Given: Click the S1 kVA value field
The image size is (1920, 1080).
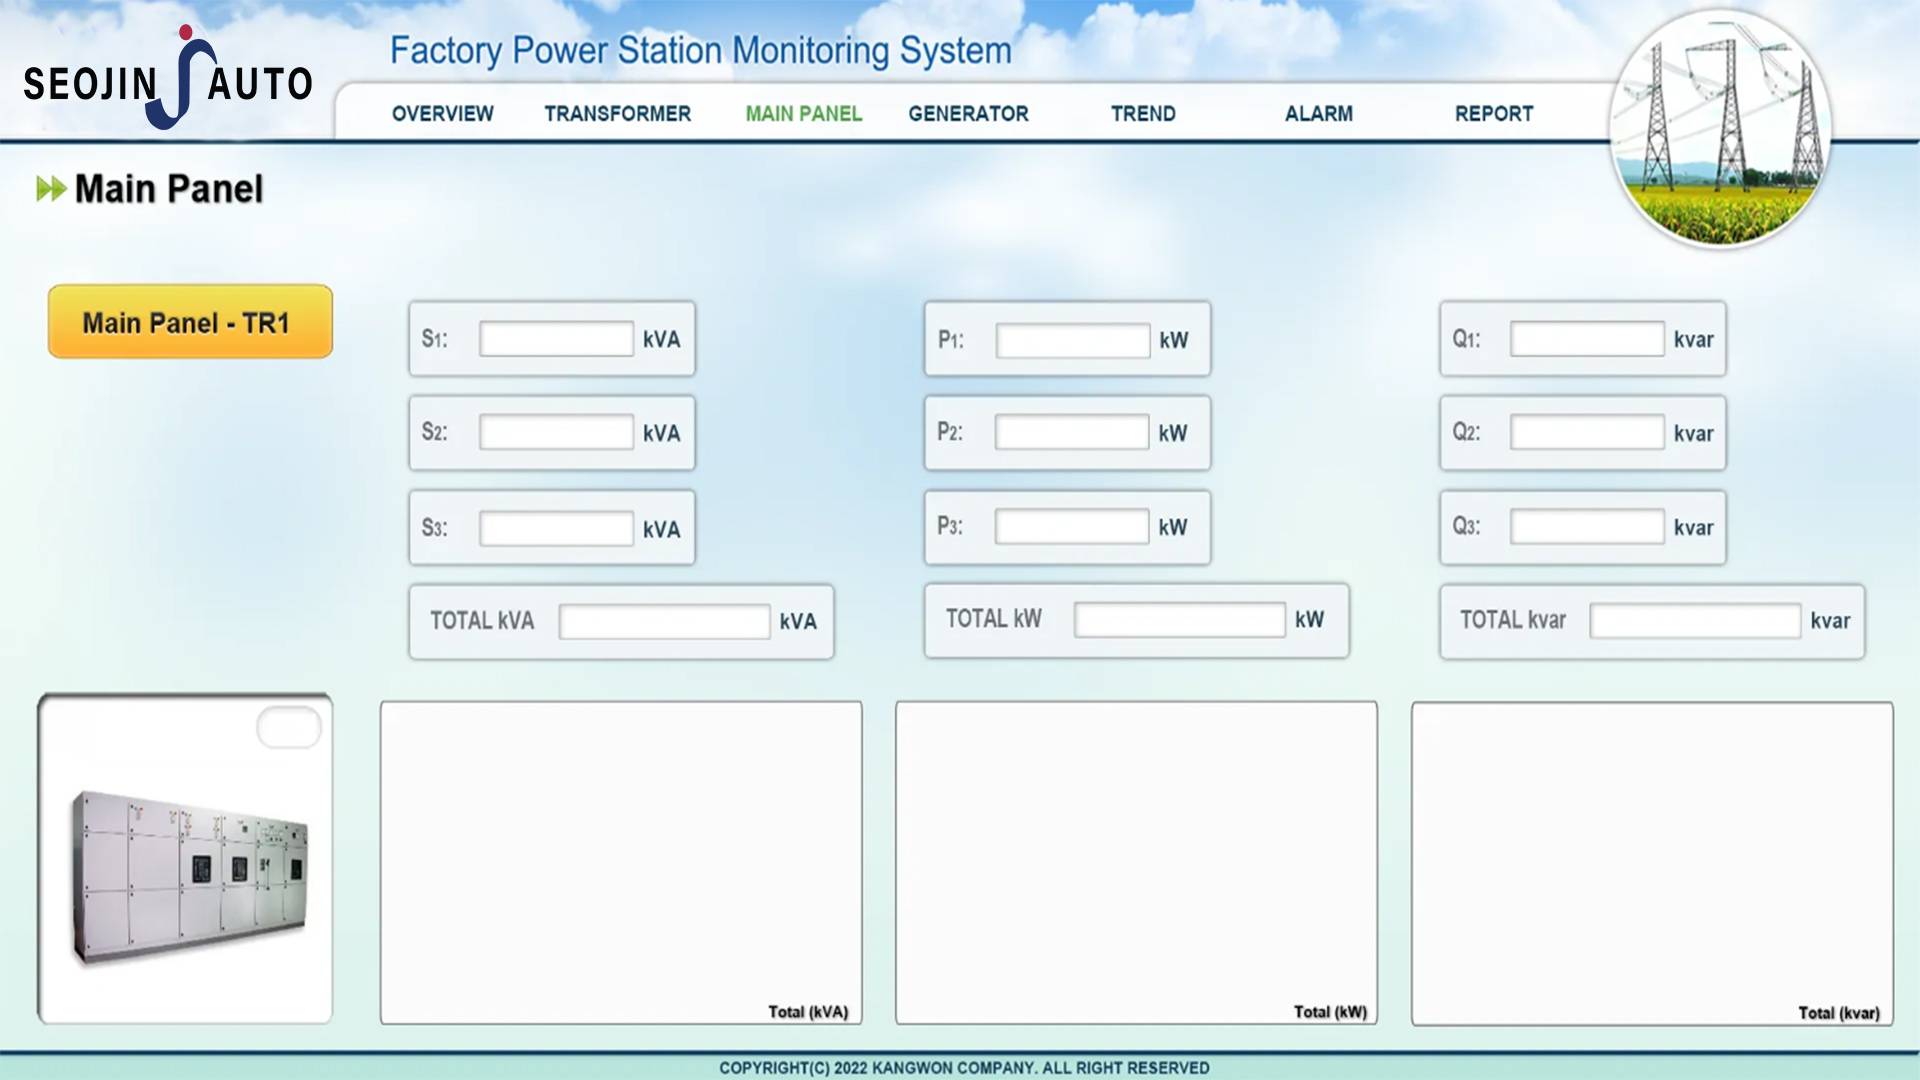Looking at the screenshot, I should (x=556, y=339).
